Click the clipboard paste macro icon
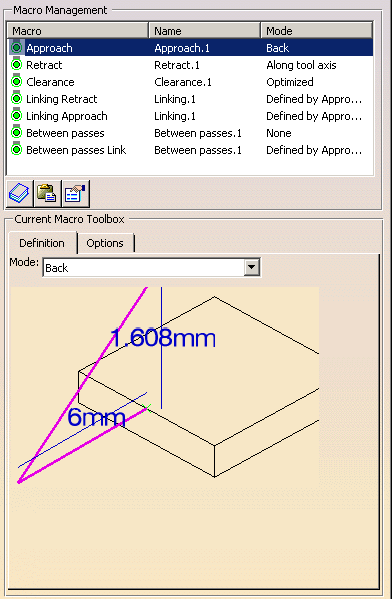Screen dimensions: 392x599 click(47, 193)
